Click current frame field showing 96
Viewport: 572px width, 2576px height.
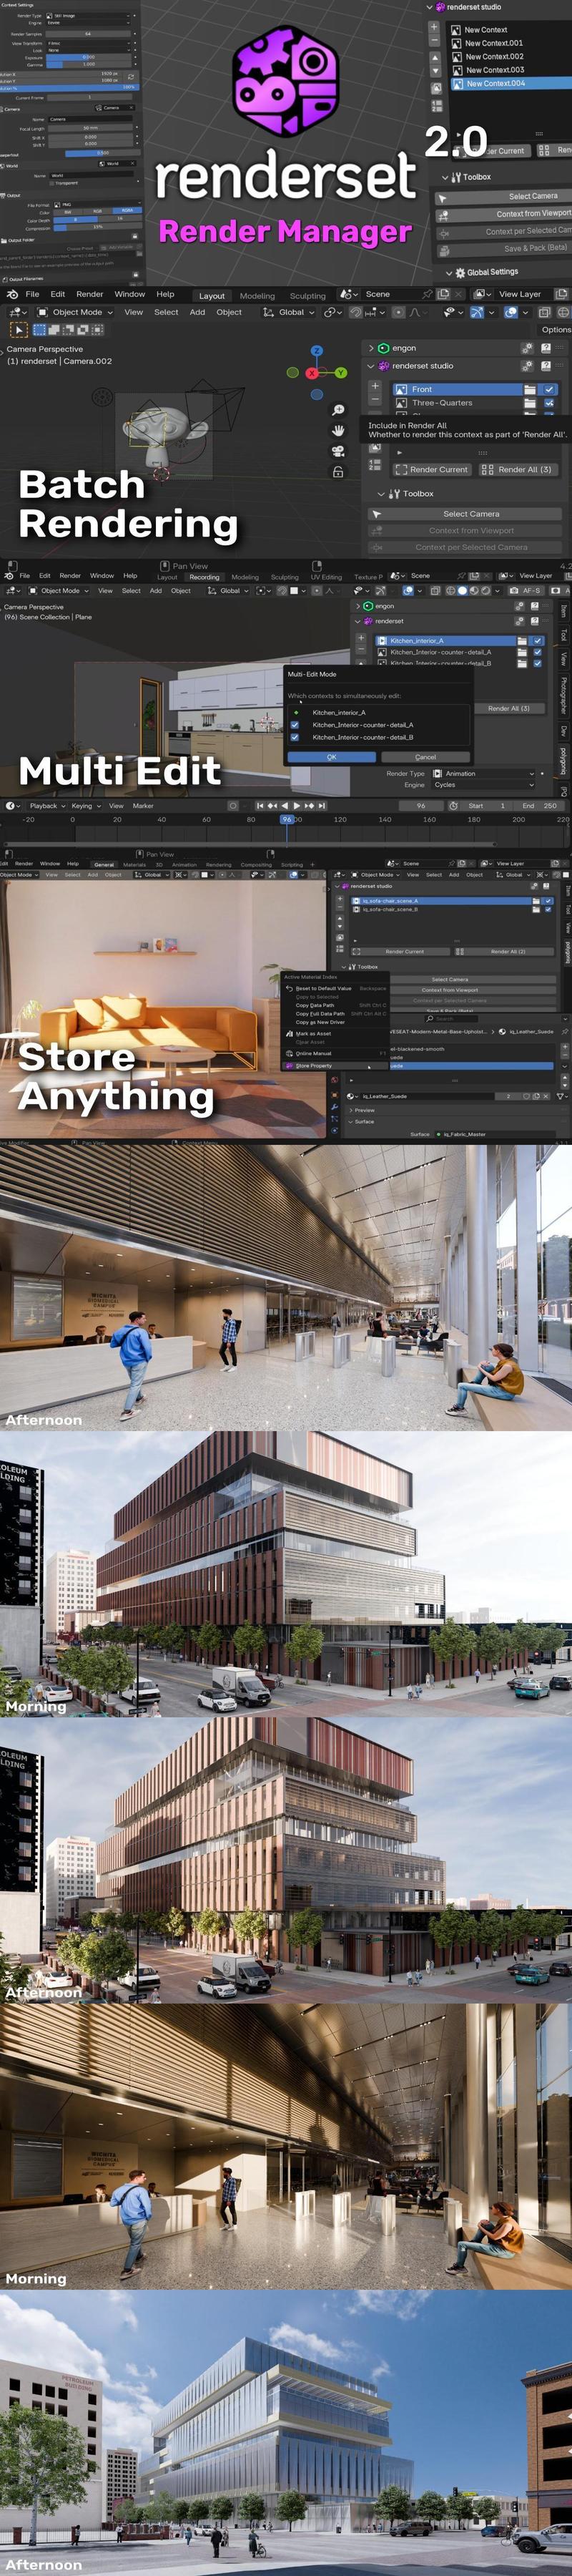pos(421,805)
